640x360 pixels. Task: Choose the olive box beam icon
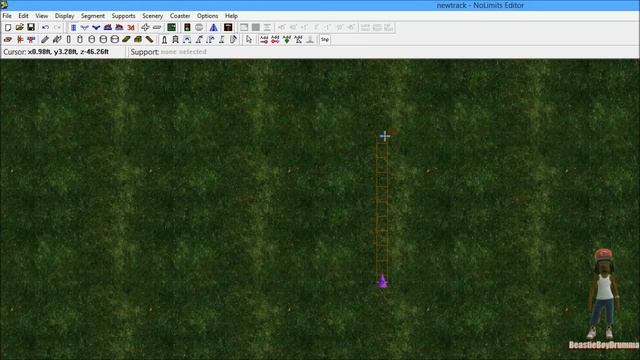pyautogui.click(x=138, y=40)
